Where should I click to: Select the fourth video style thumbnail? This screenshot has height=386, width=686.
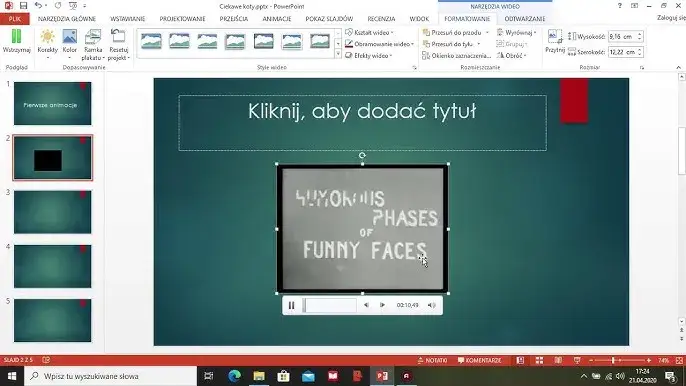point(235,41)
